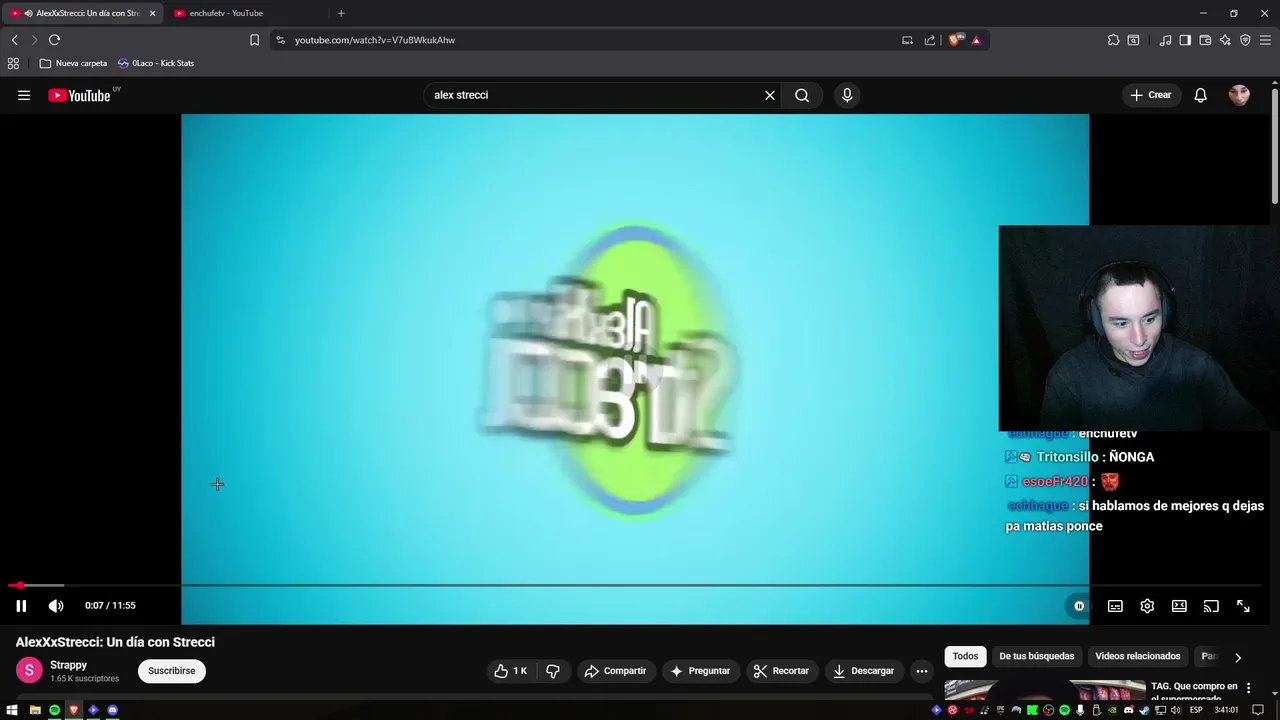
Task: Go back in browser history
Action: pos(14,40)
